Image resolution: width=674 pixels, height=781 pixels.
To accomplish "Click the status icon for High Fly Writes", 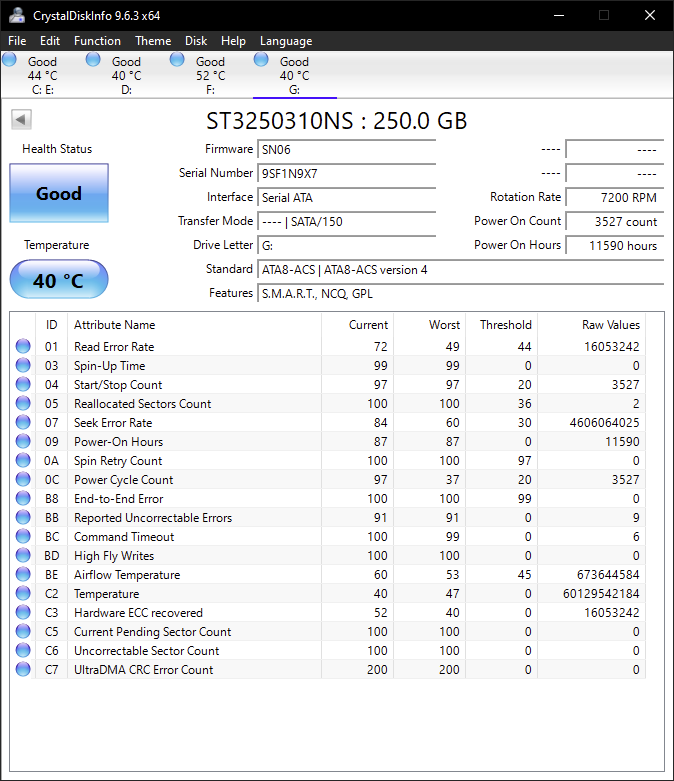I will click(x=23, y=555).
